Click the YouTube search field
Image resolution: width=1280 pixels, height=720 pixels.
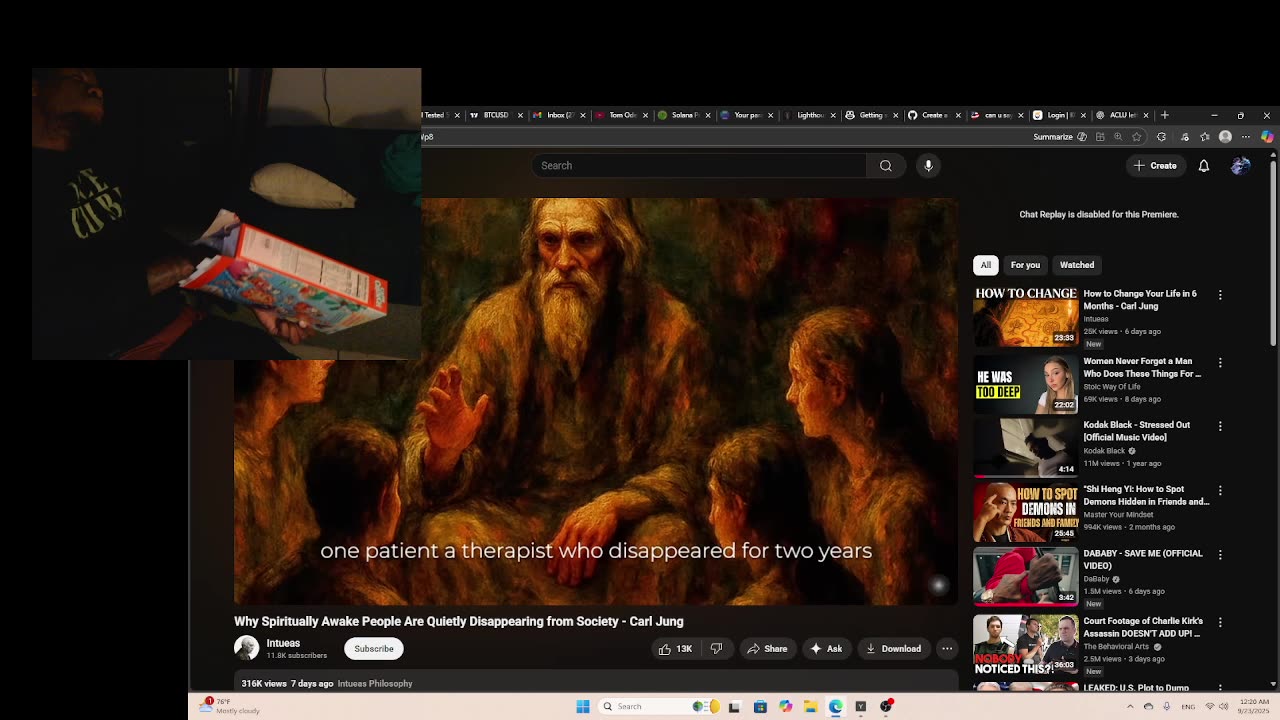[x=699, y=166]
